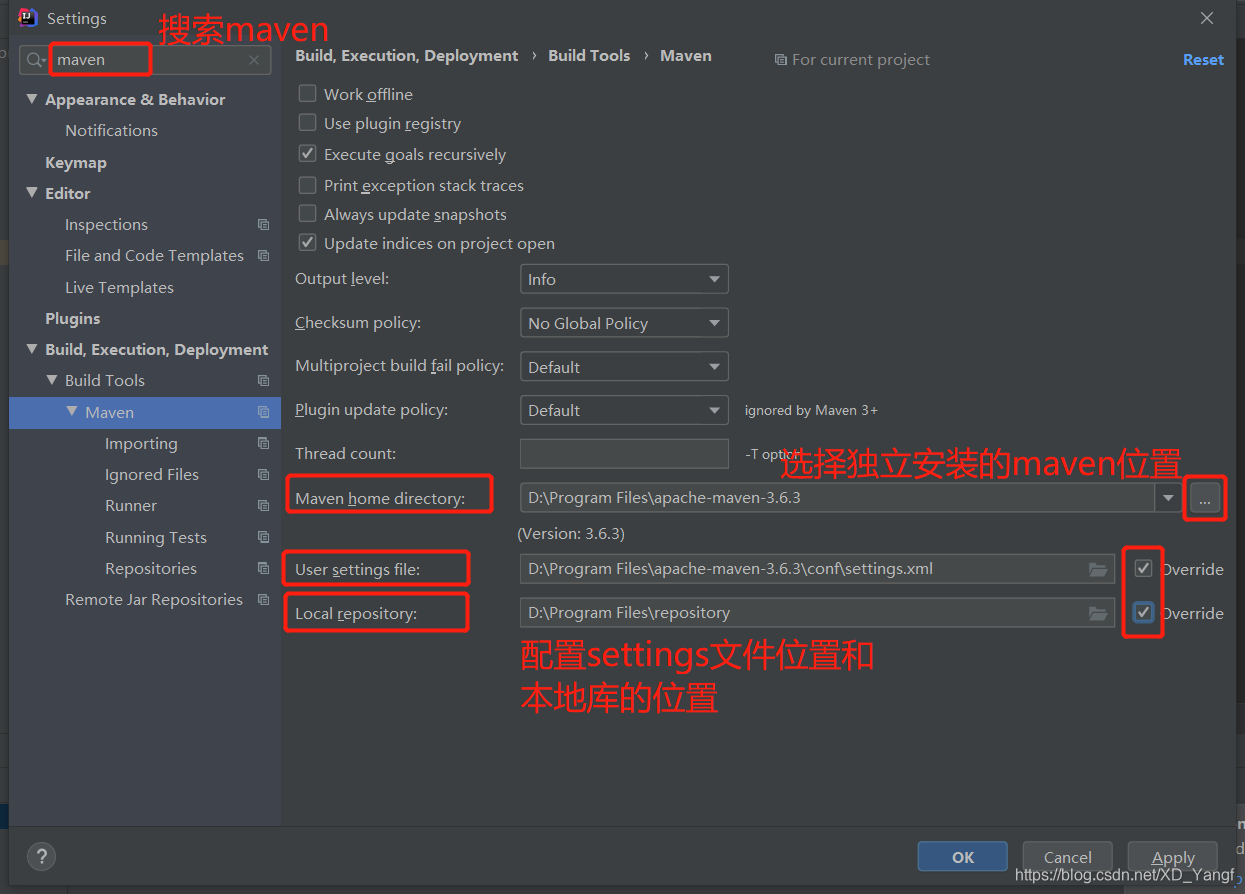The width and height of the screenshot is (1245, 894).
Task: Select Repositories under Maven
Action: 151,569
